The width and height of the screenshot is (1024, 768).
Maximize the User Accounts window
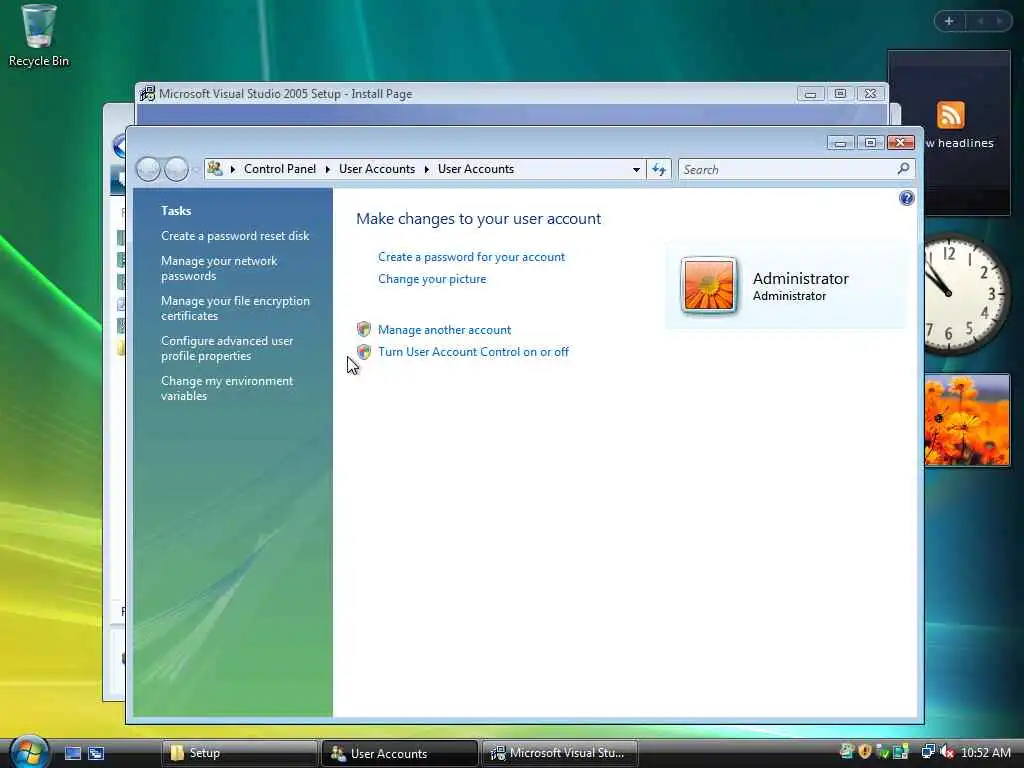871,142
